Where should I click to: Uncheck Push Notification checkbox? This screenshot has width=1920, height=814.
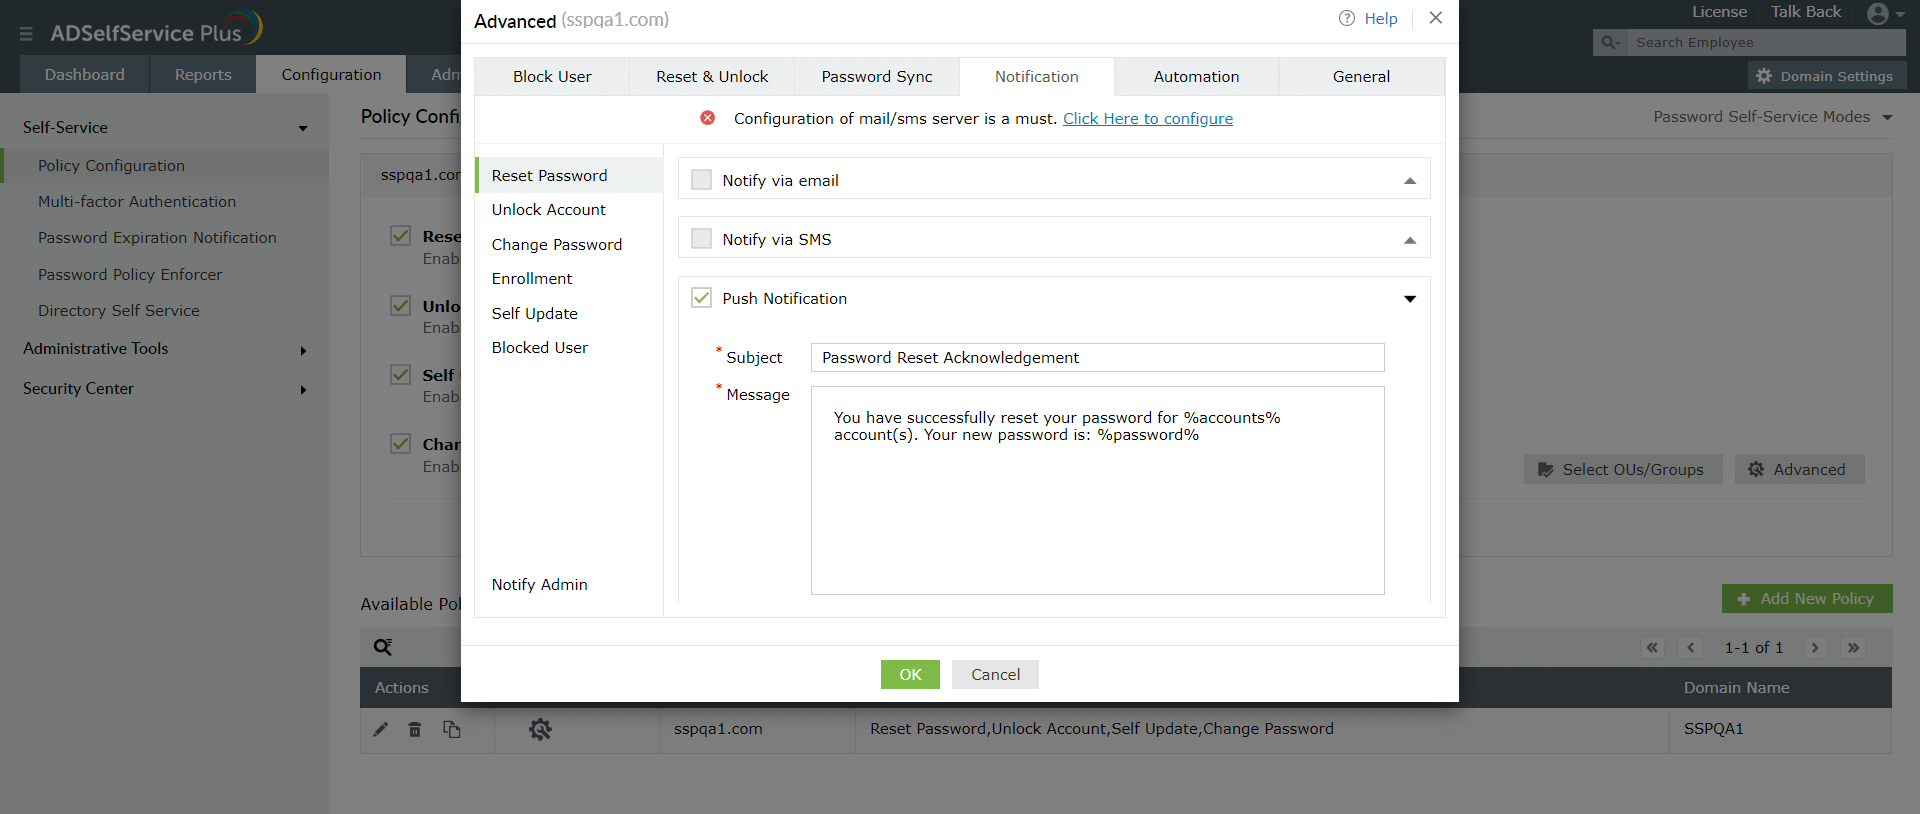[702, 298]
